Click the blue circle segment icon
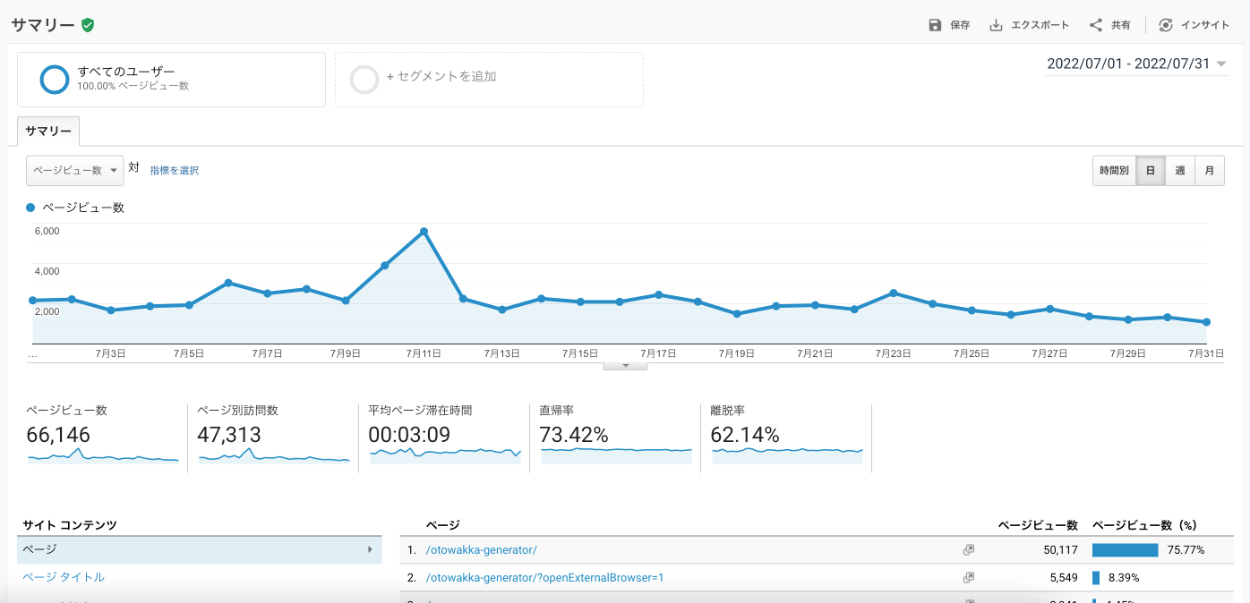1250x603 pixels. [x=54, y=79]
